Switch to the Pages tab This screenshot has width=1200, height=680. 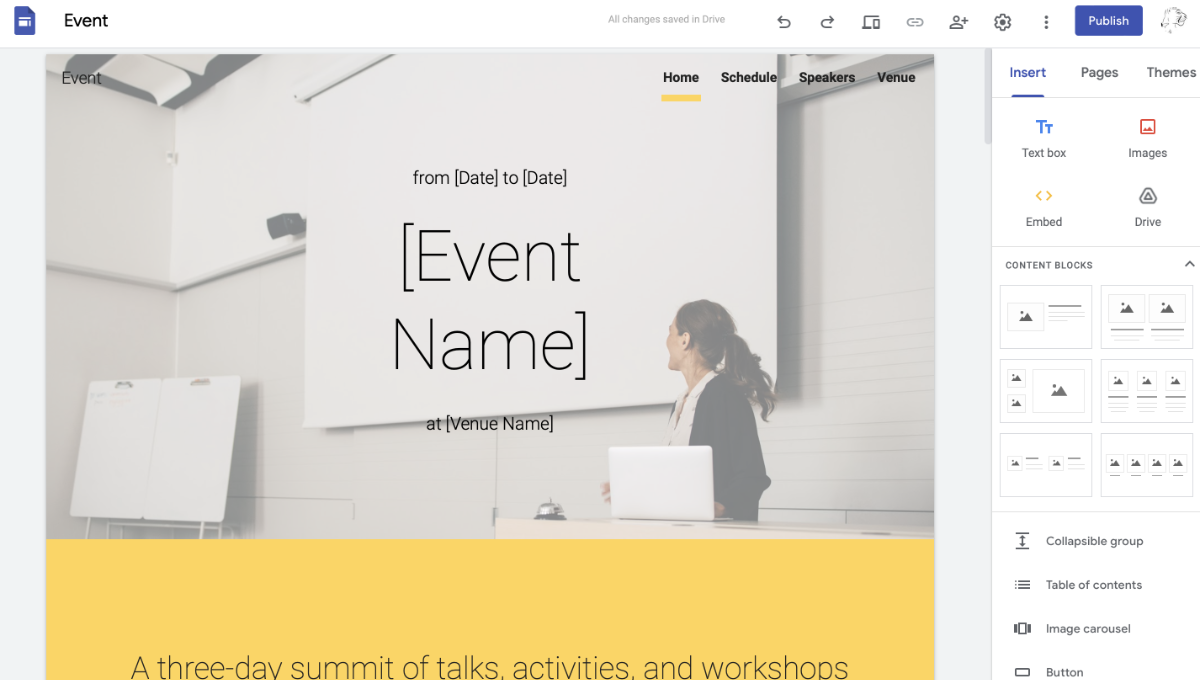(x=1099, y=72)
